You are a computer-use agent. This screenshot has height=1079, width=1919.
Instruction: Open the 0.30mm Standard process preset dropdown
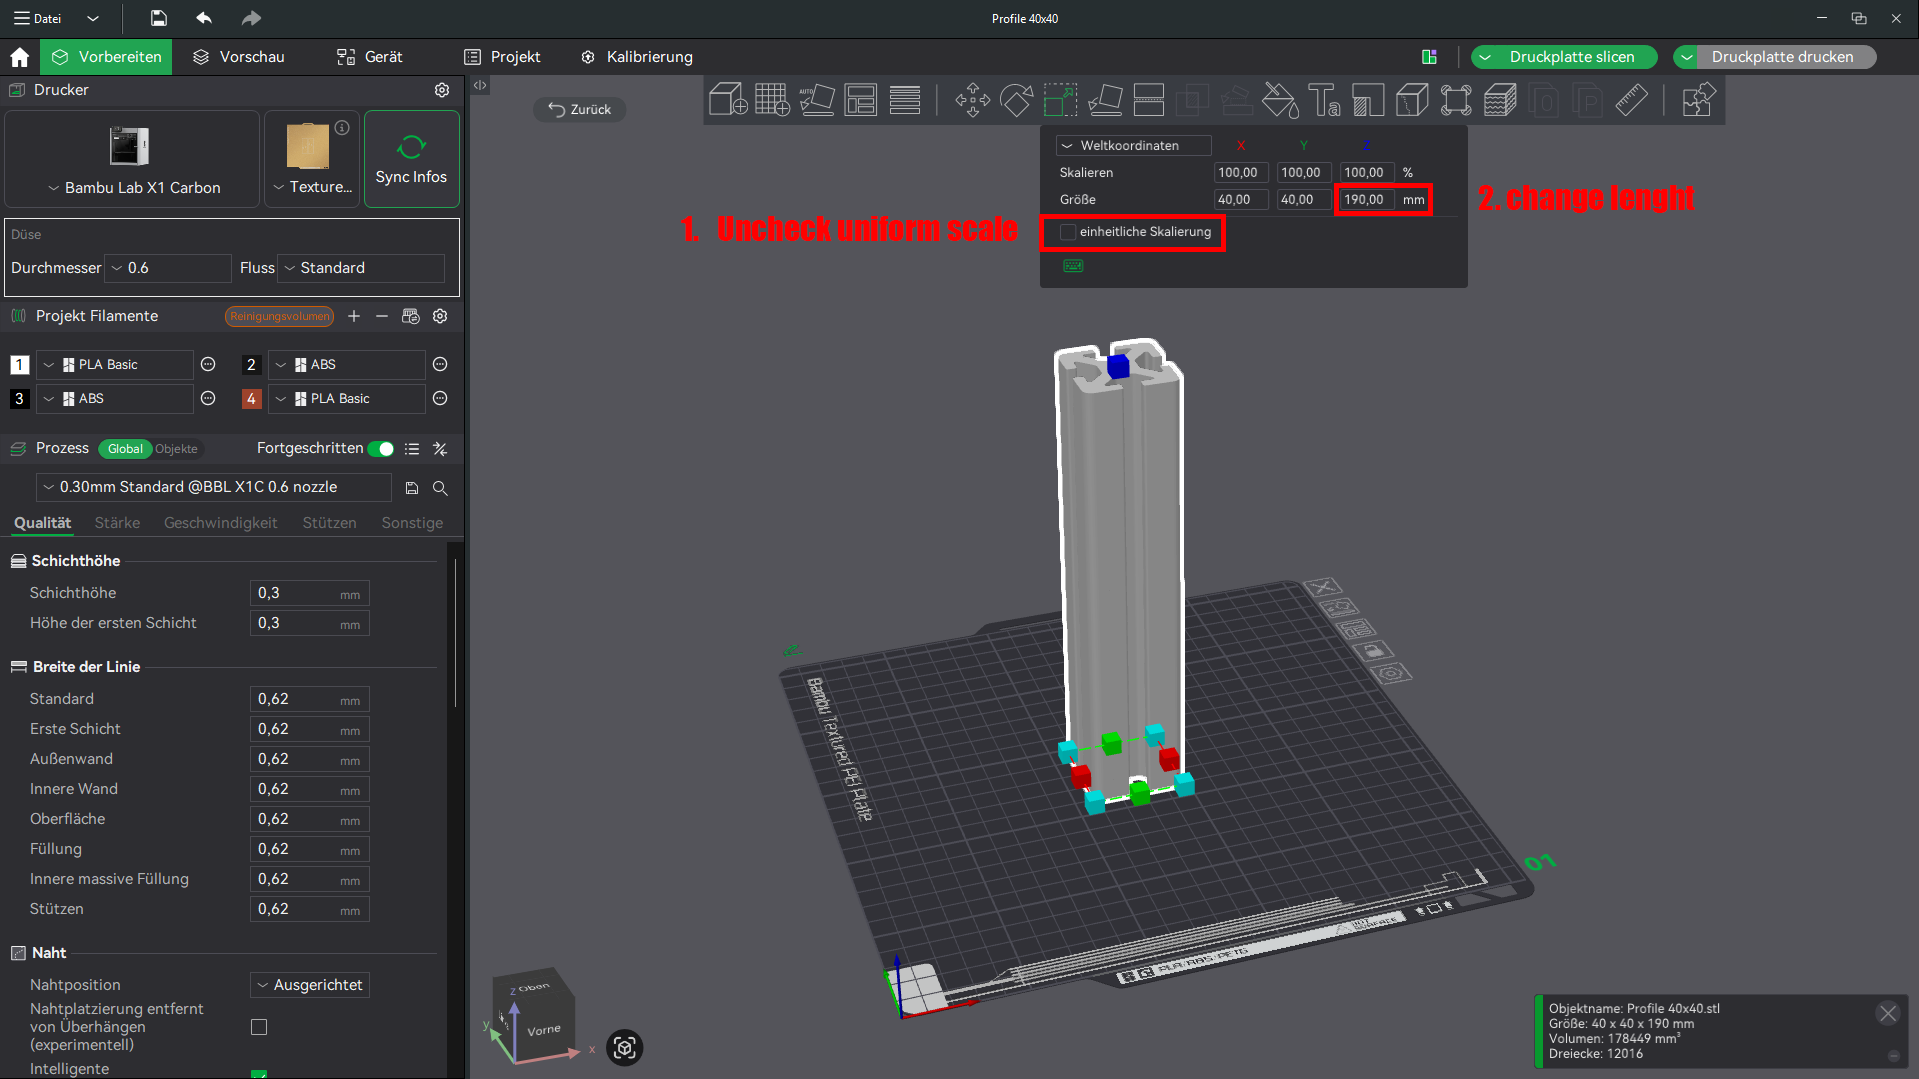pos(214,487)
